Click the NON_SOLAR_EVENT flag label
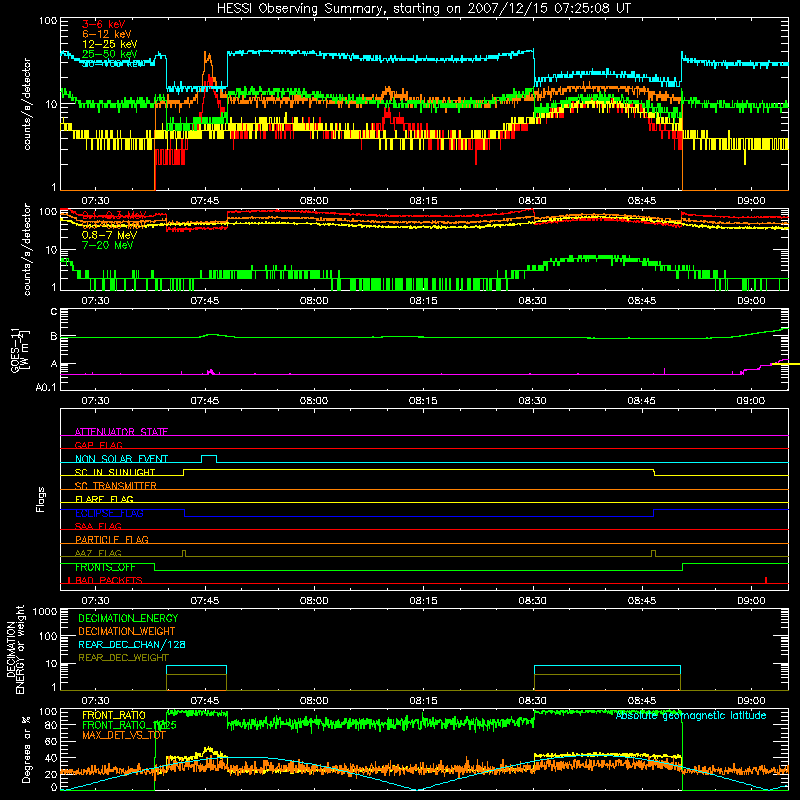 [121, 459]
